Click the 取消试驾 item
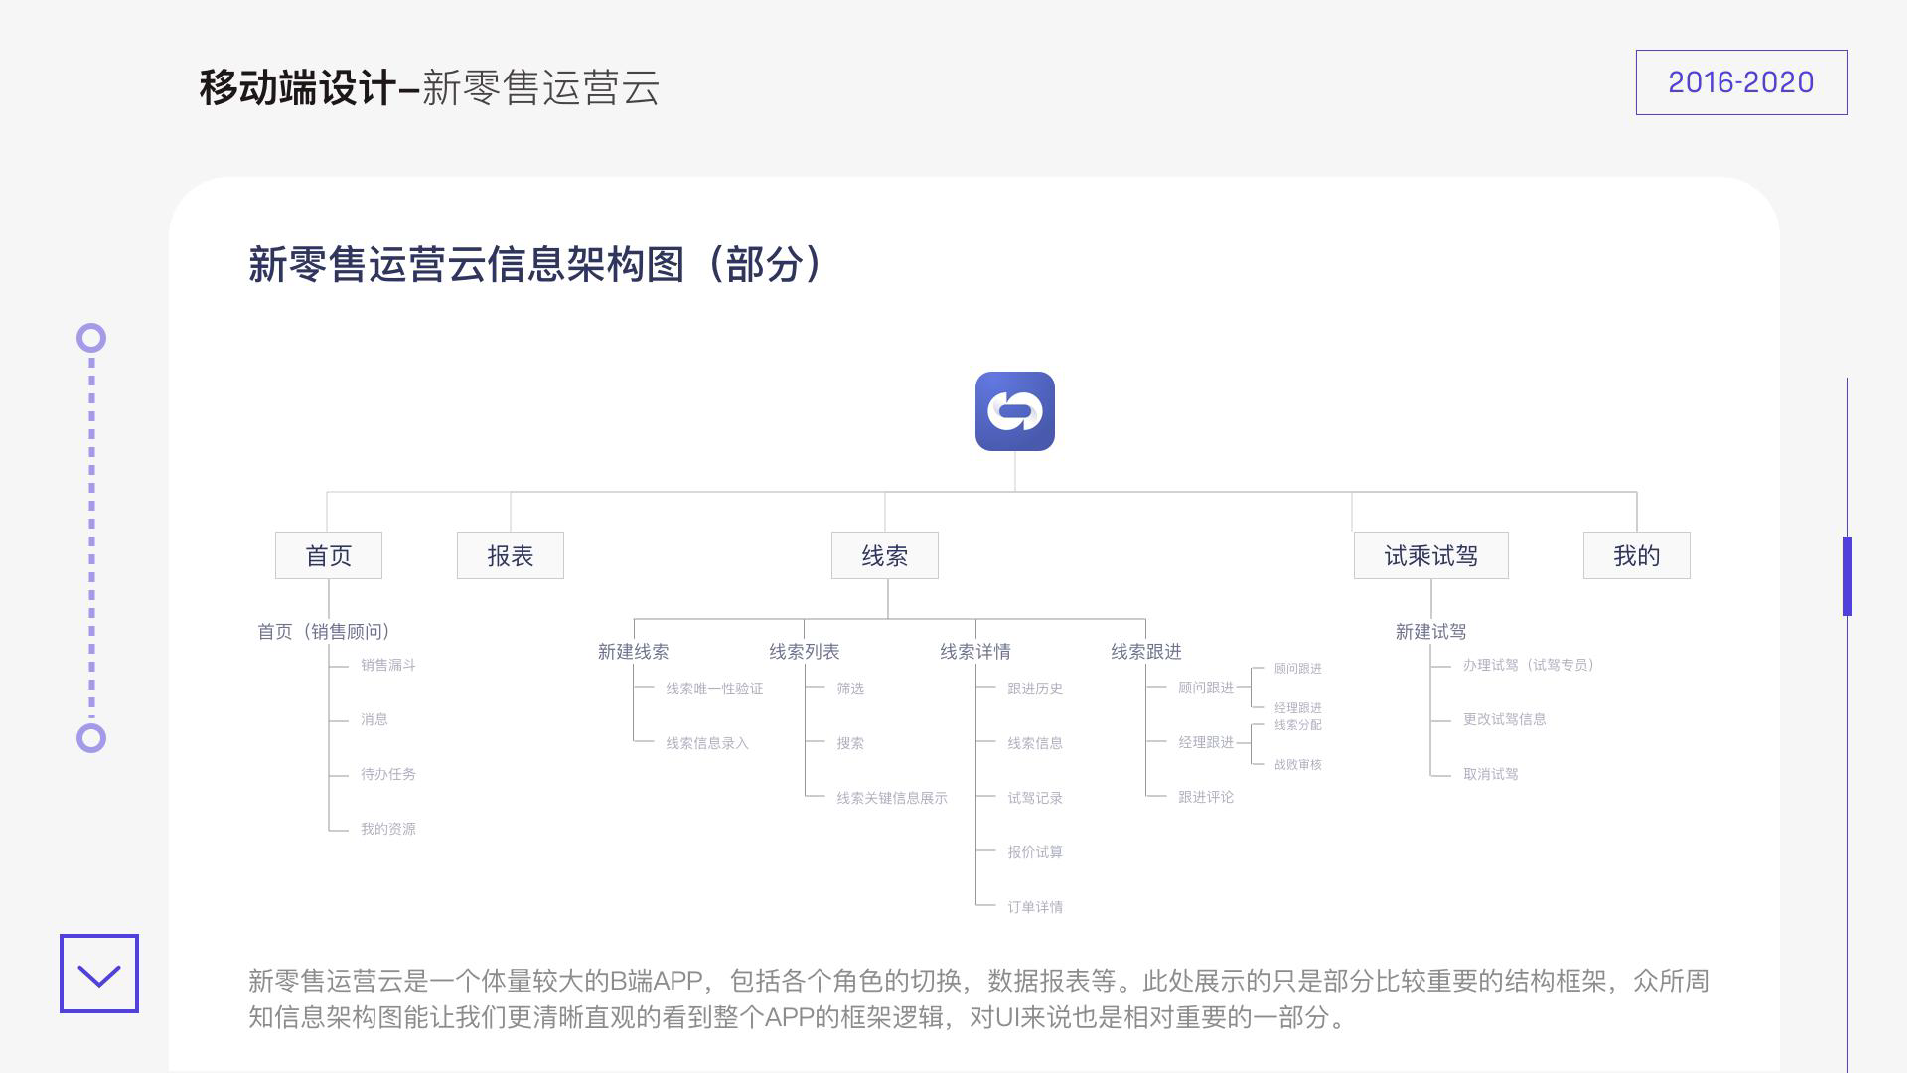Image resolution: width=1907 pixels, height=1073 pixels. pos(1490,774)
